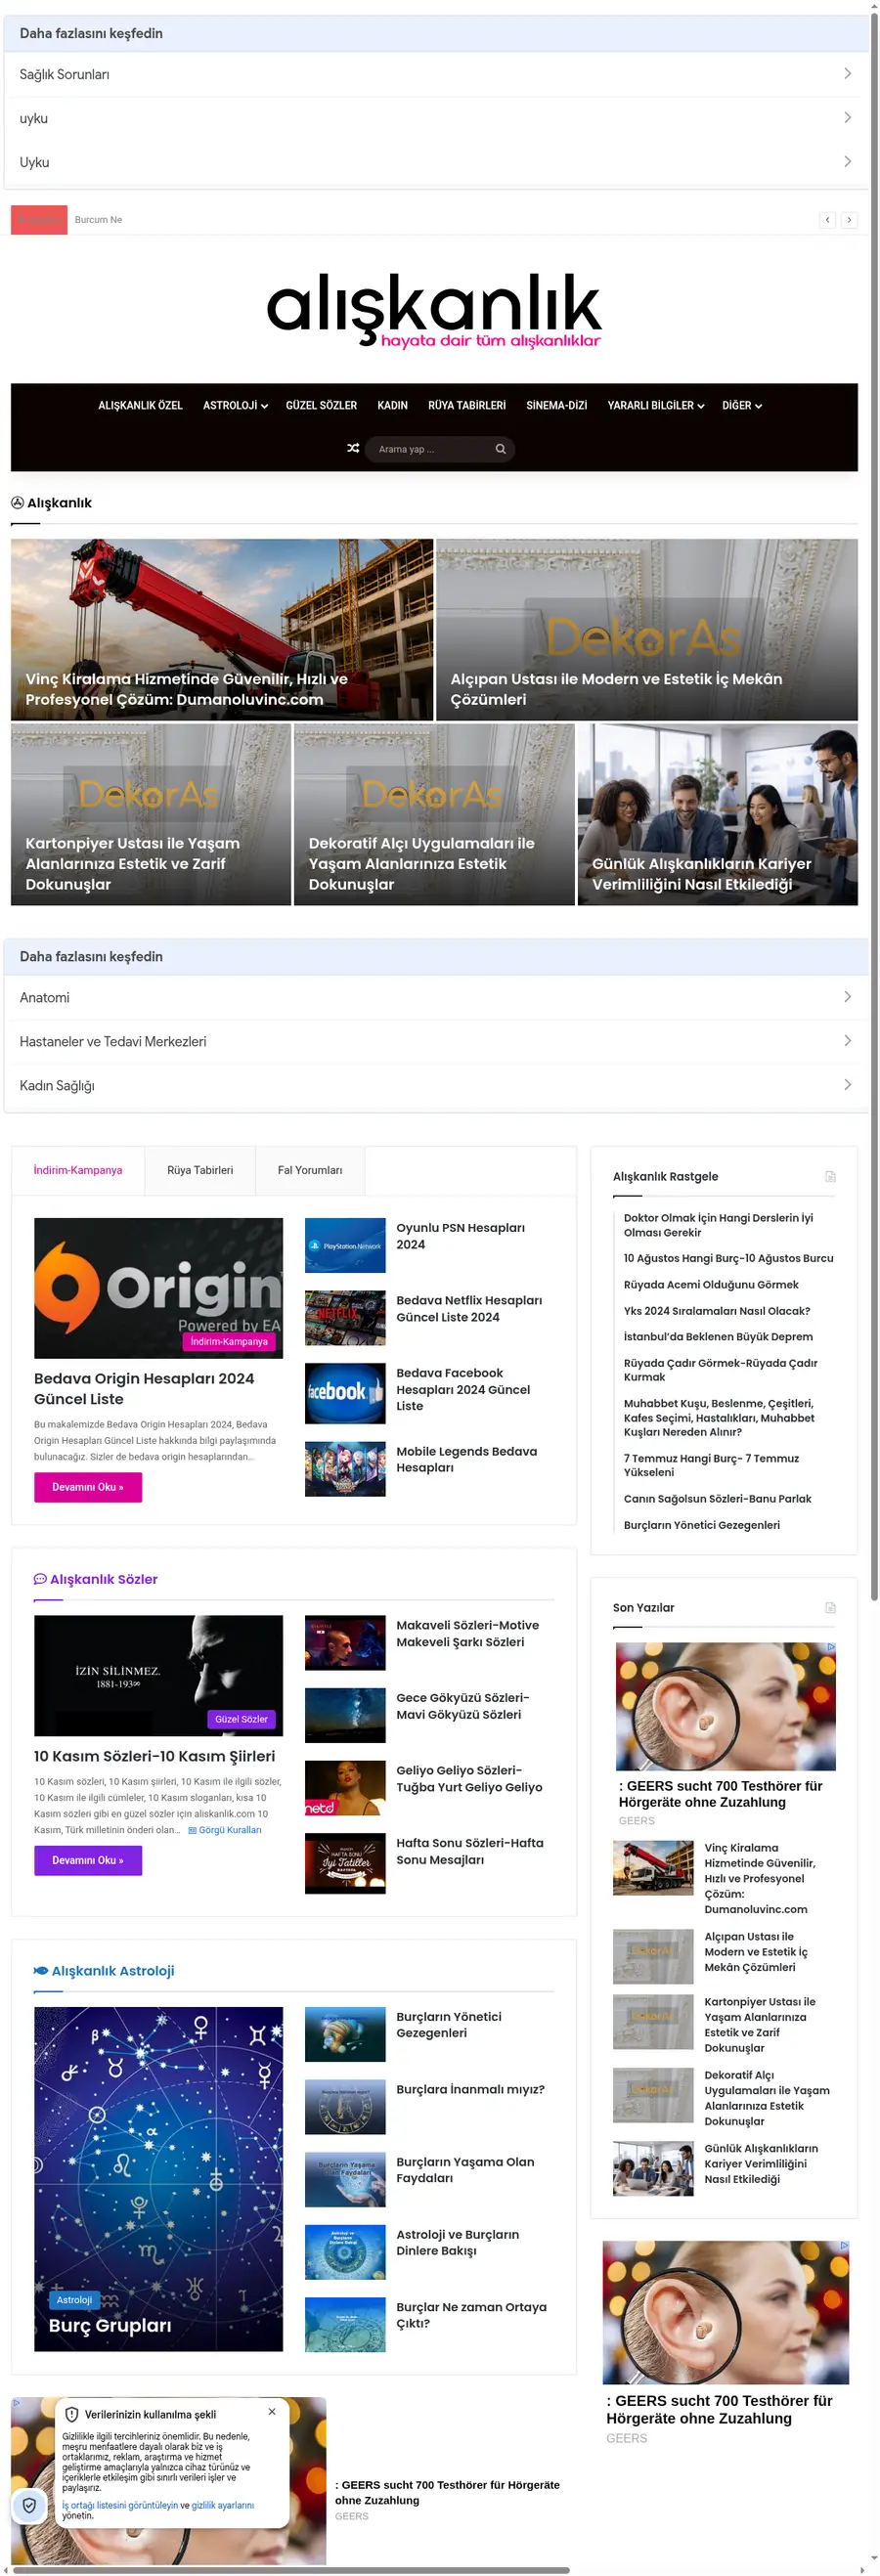This screenshot has height=2576, width=880.
Task: Click ad choices icon on sidebar GEERS ad
Action: click(x=831, y=1647)
